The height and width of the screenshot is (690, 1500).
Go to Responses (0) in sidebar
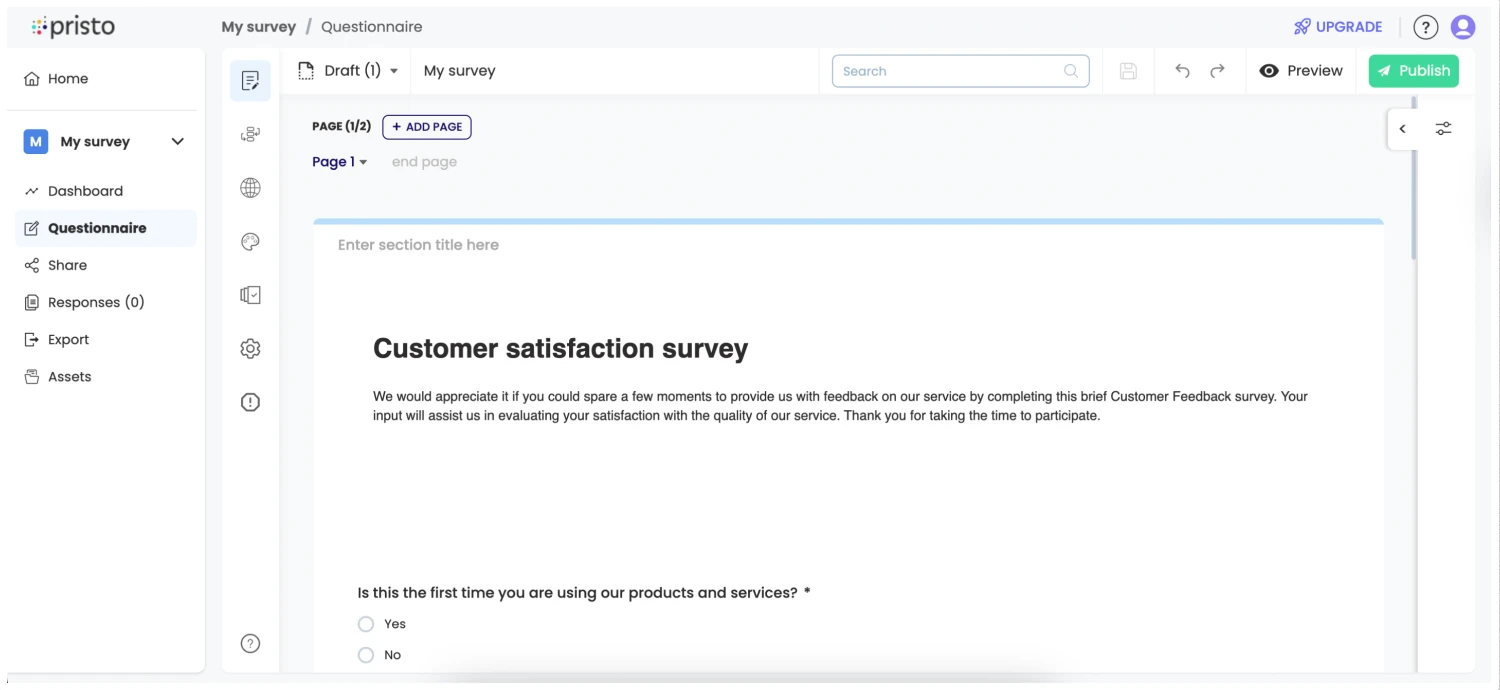click(96, 302)
